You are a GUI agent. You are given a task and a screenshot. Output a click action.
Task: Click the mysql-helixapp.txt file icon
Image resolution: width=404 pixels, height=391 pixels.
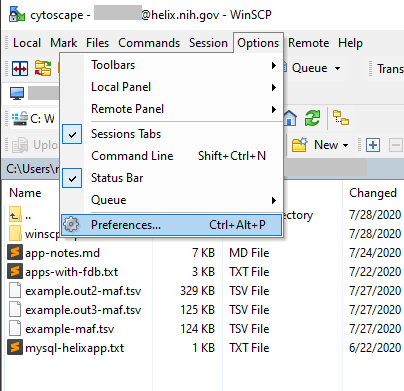(15, 348)
